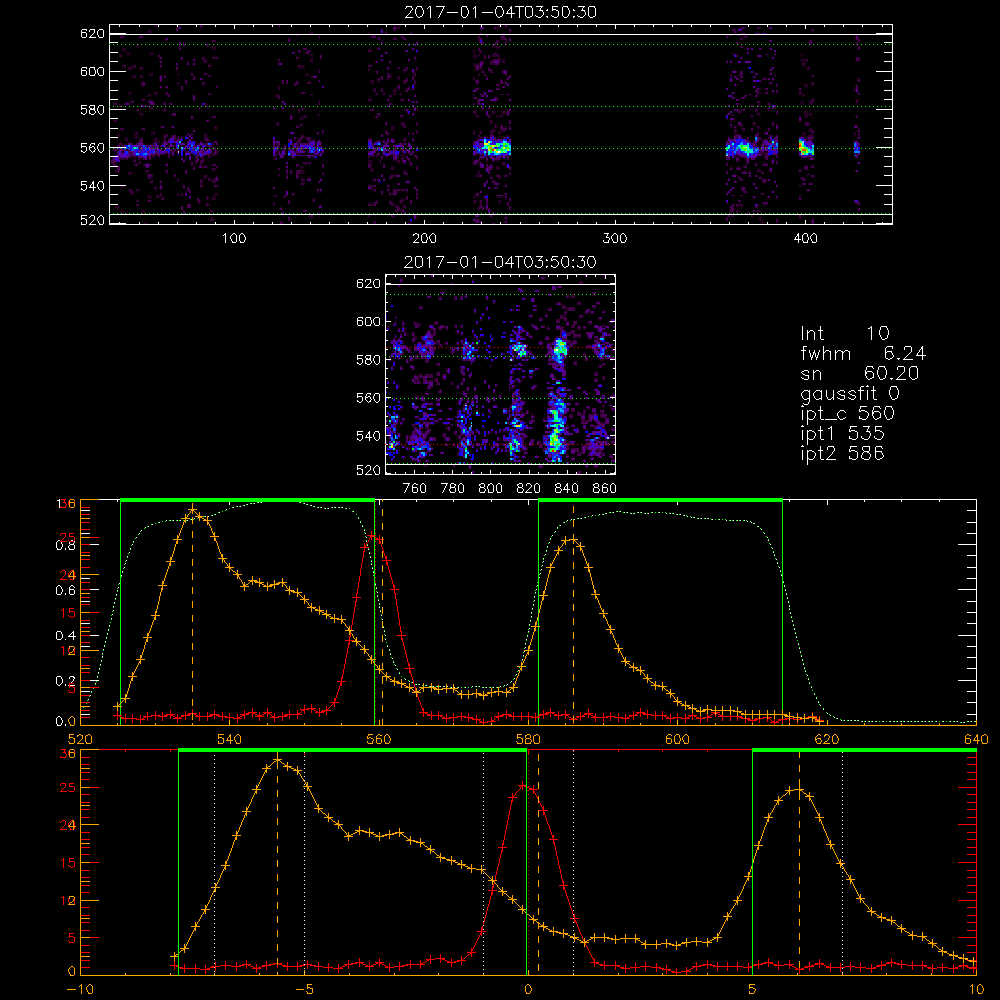Click x-axis label 10 on bottom plot
This screenshot has height=1000, width=1000.
click(x=976, y=990)
